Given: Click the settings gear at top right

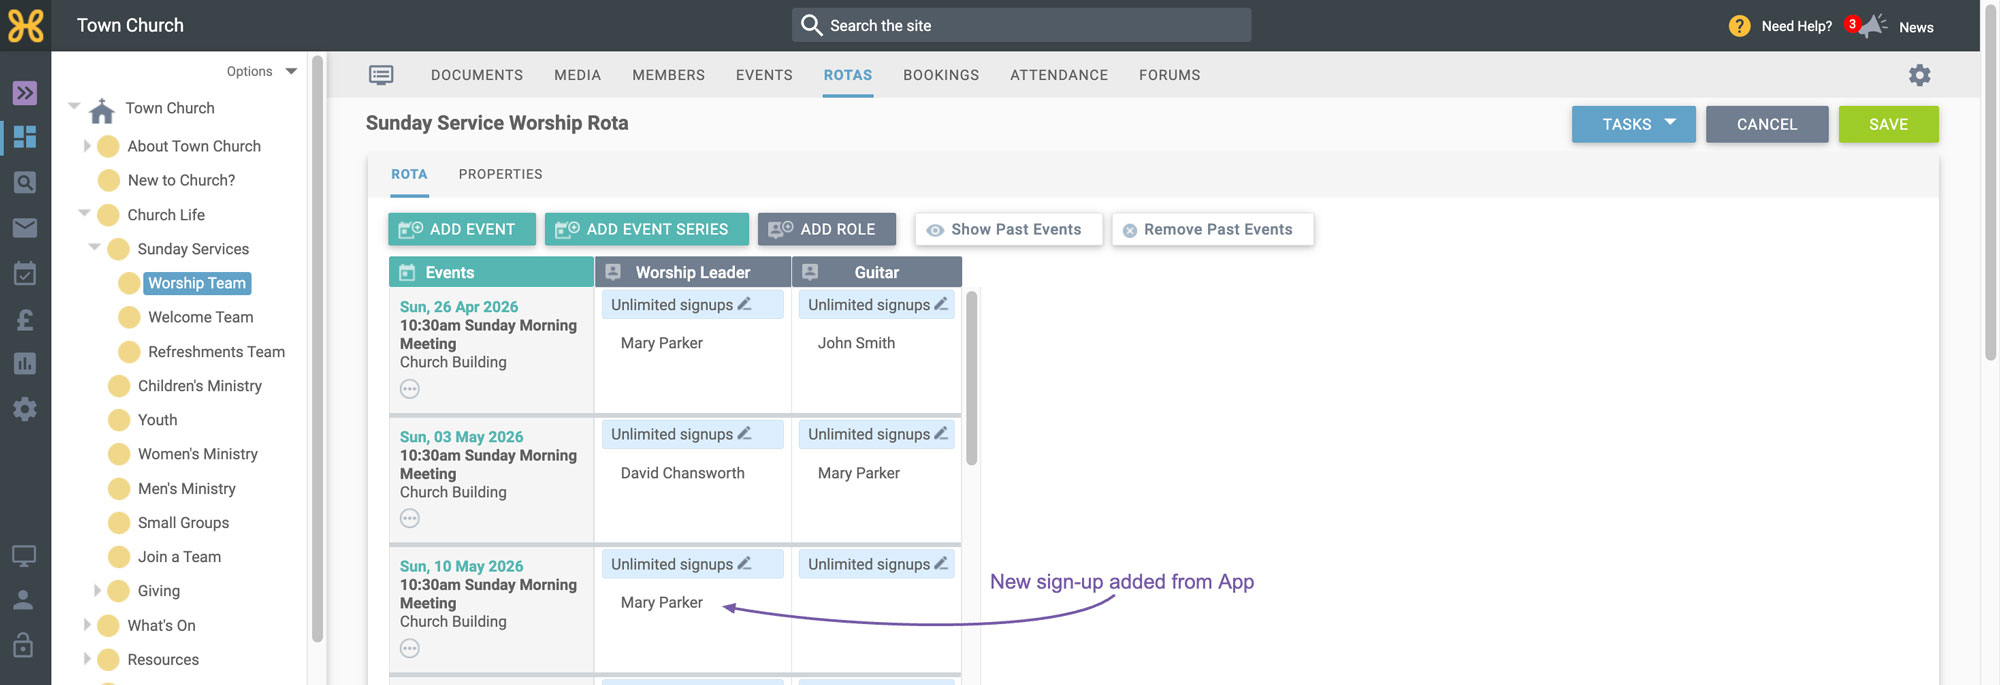Looking at the screenshot, I should tap(1919, 75).
